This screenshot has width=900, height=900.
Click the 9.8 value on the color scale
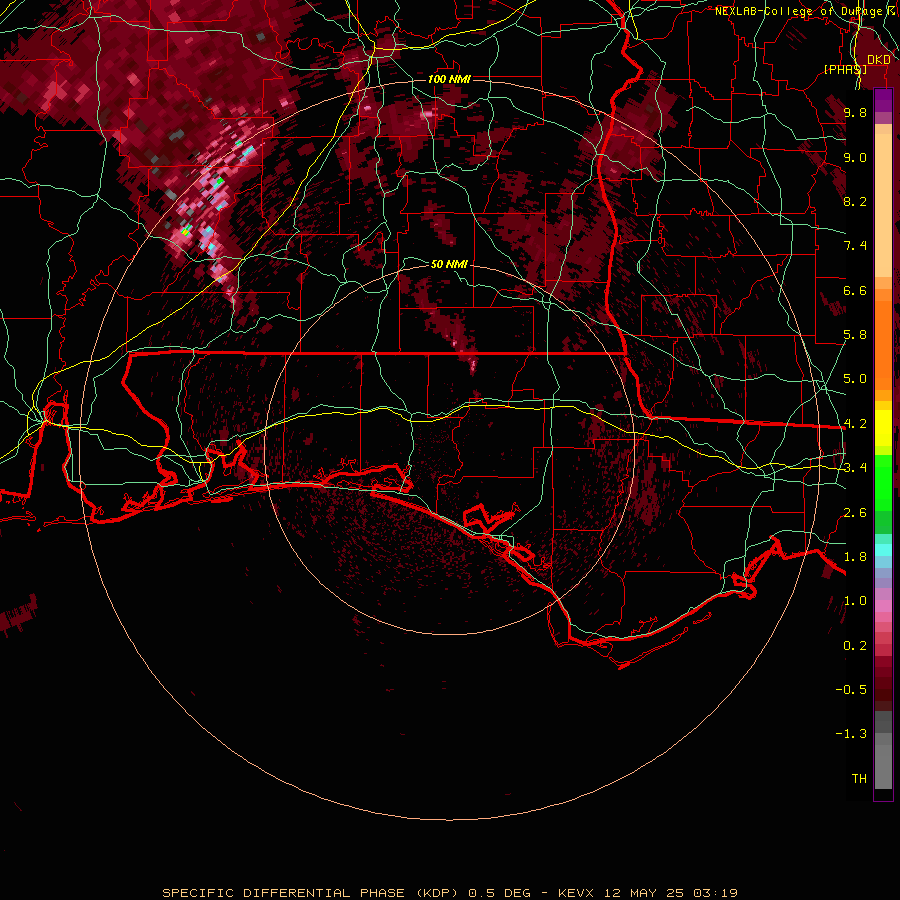855,112
